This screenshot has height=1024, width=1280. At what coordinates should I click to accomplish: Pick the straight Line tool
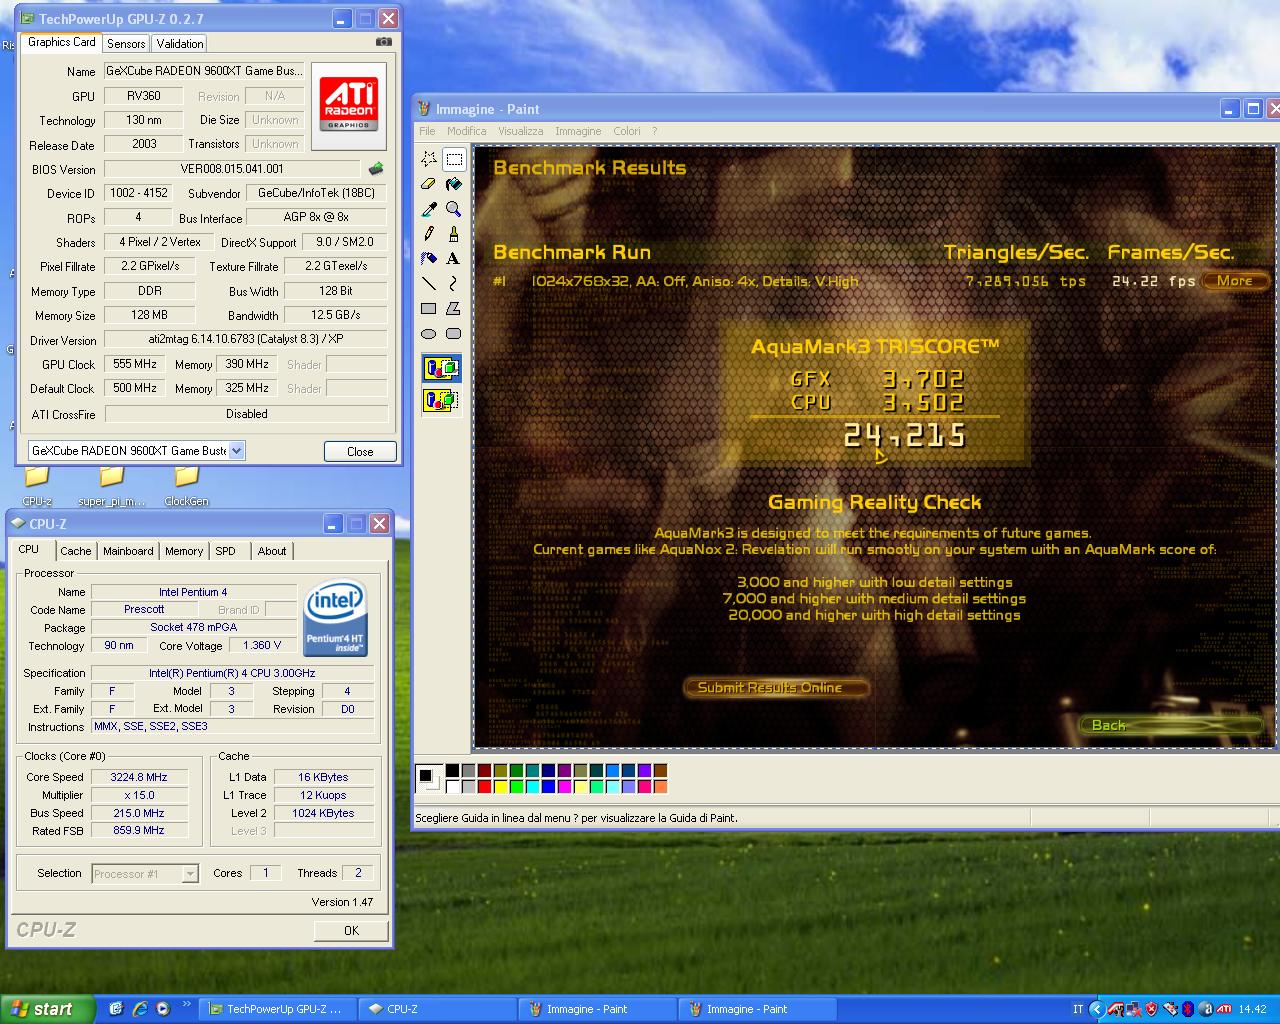429,283
